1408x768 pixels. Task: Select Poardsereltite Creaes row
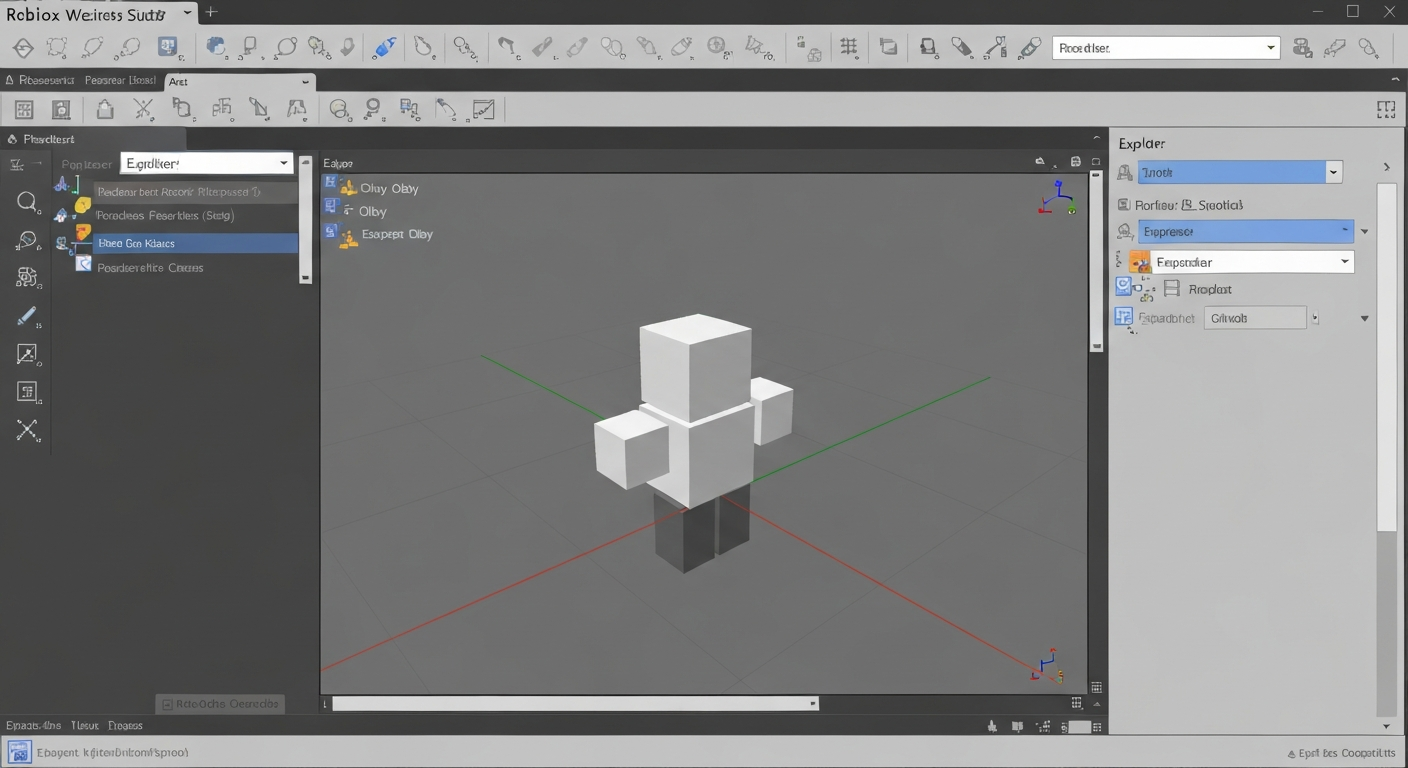(x=150, y=267)
